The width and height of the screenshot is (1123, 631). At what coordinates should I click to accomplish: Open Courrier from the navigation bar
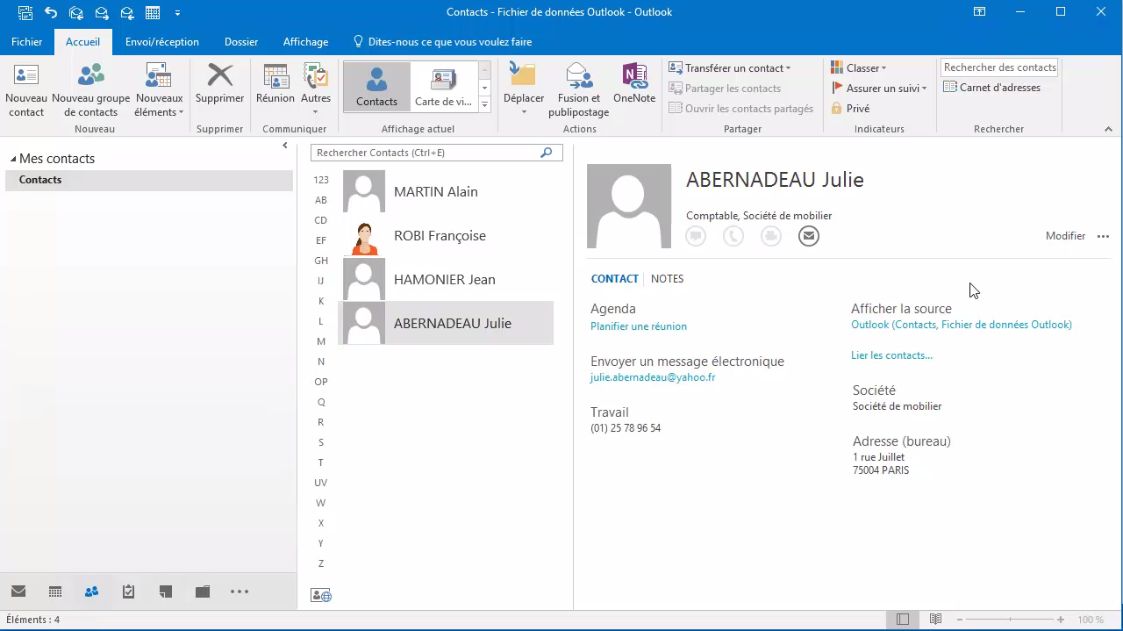coord(17,591)
